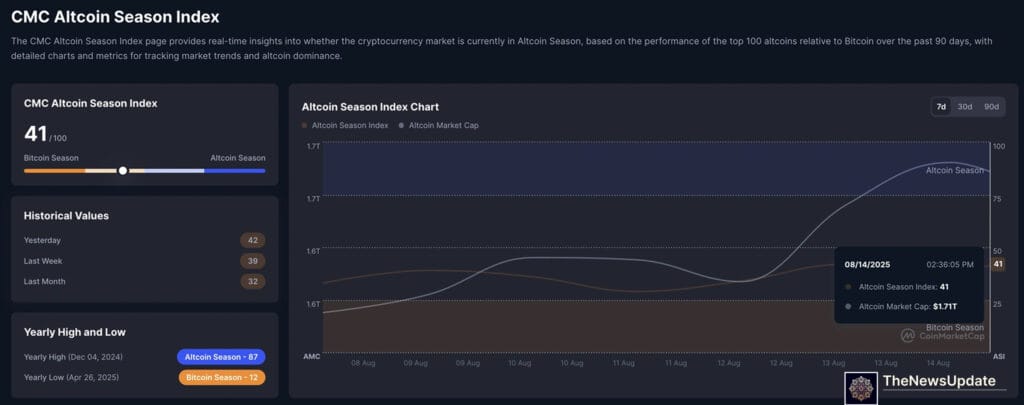Screen dimensions: 1024x405
Task: Click the Yesterday value badge showing 42
Action: [x=252, y=240]
